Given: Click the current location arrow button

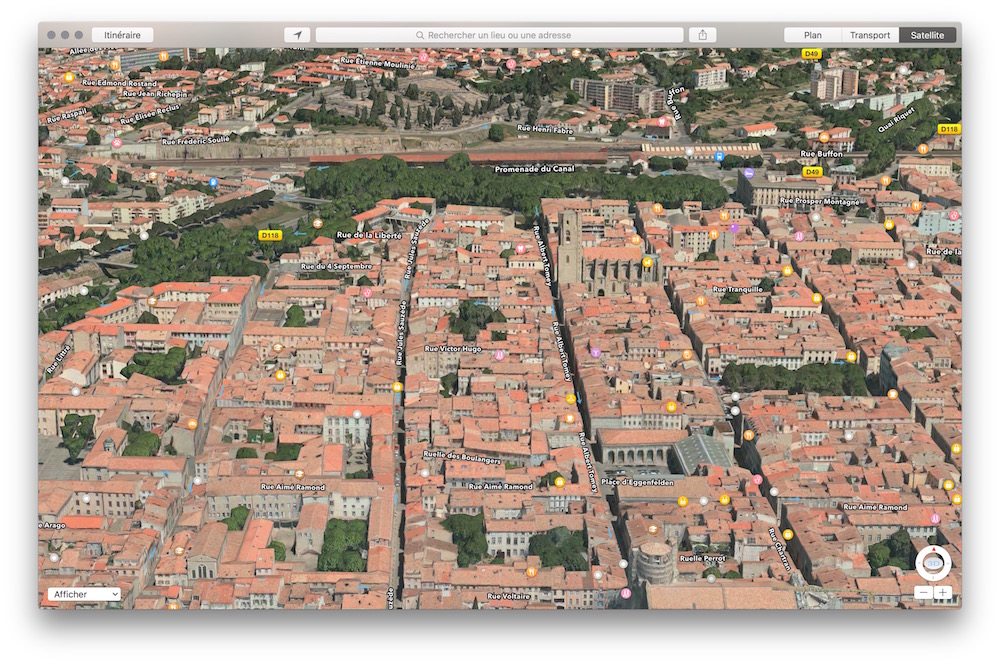Looking at the screenshot, I should coord(297,35).
